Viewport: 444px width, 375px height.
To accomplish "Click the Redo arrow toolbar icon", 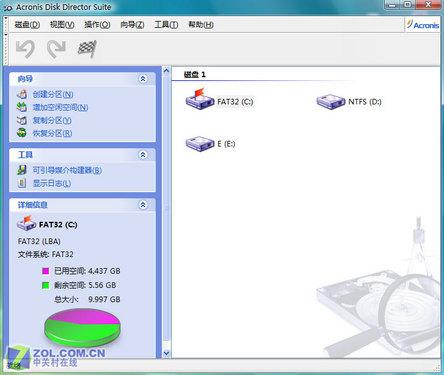I will click(56, 49).
